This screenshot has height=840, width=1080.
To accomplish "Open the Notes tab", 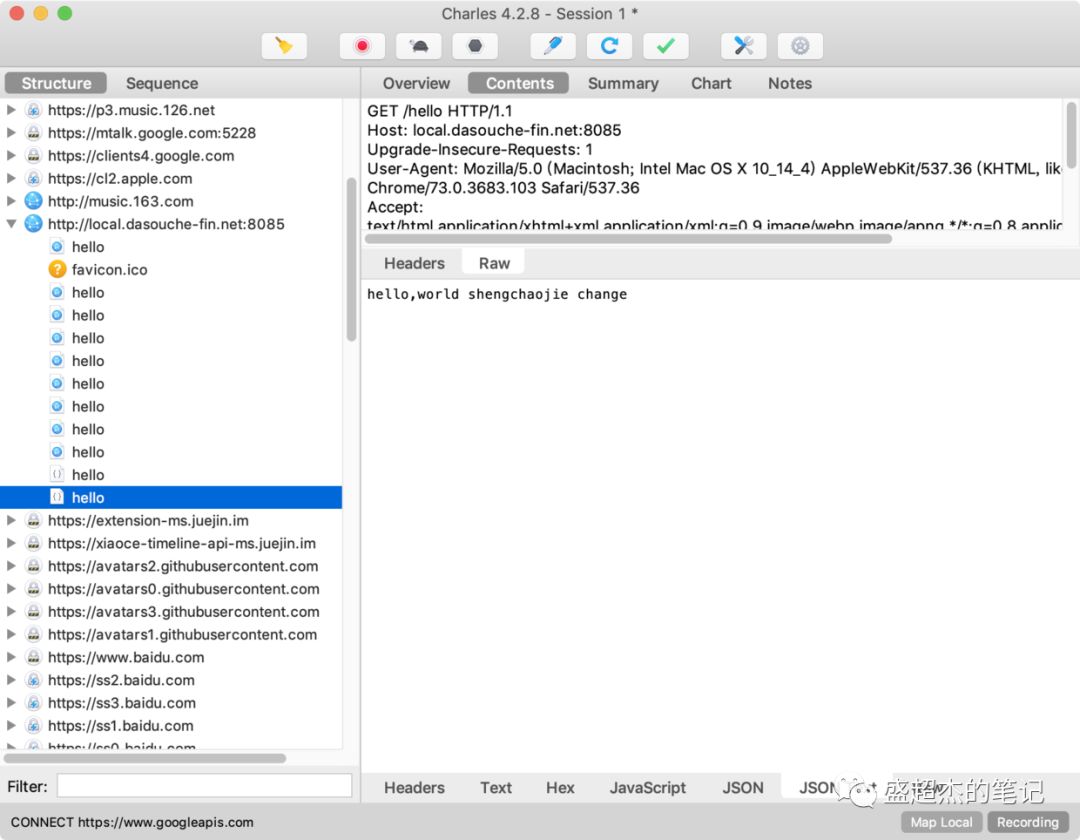I will 789,83.
